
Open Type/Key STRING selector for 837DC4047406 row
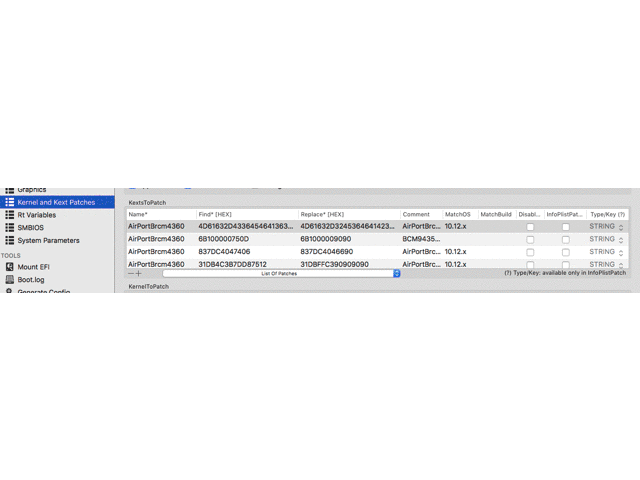(x=606, y=252)
